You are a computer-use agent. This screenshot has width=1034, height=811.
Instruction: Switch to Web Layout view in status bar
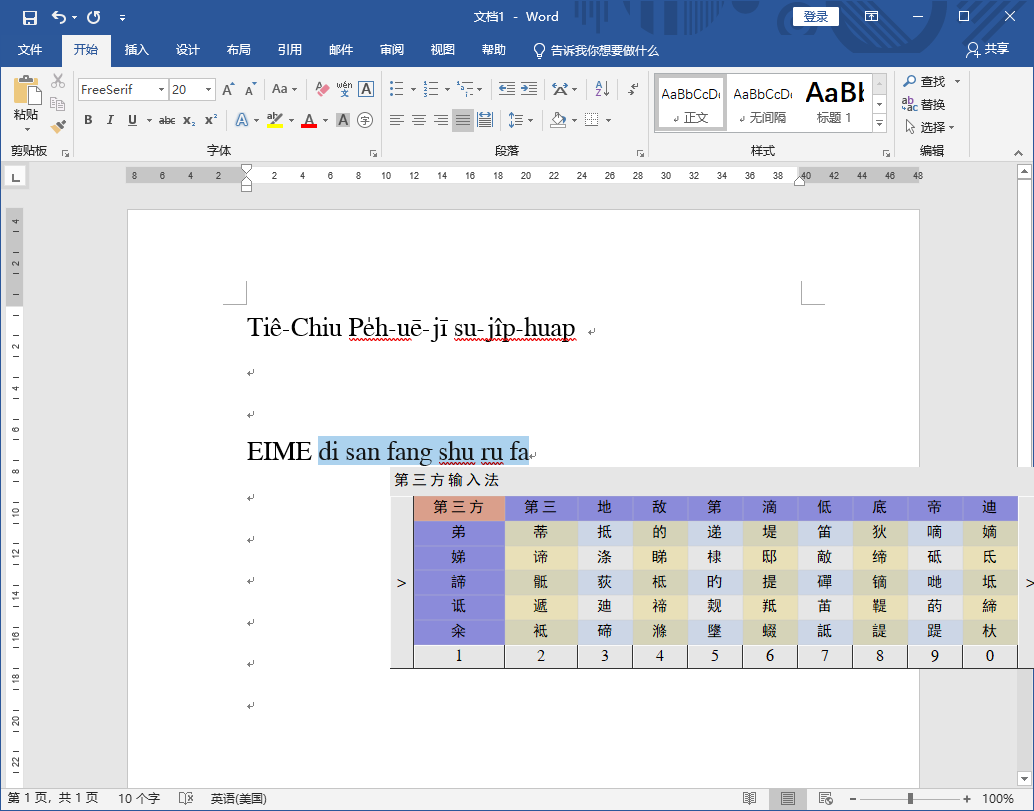click(826, 798)
